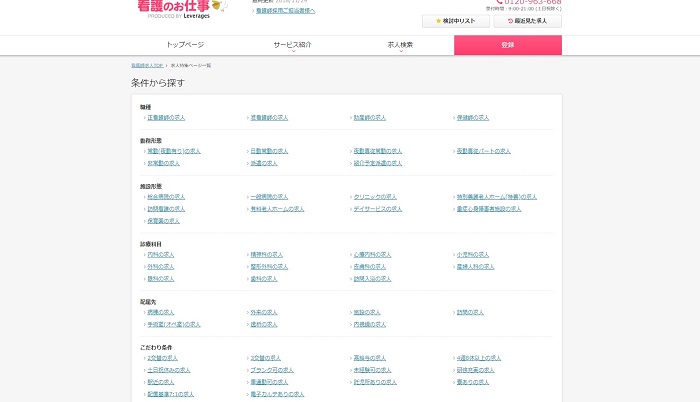Image resolution: width=700 pixels, height=402 pixels.
Task: Open the デイサービスの求人 link
Action: click(378, 209)
